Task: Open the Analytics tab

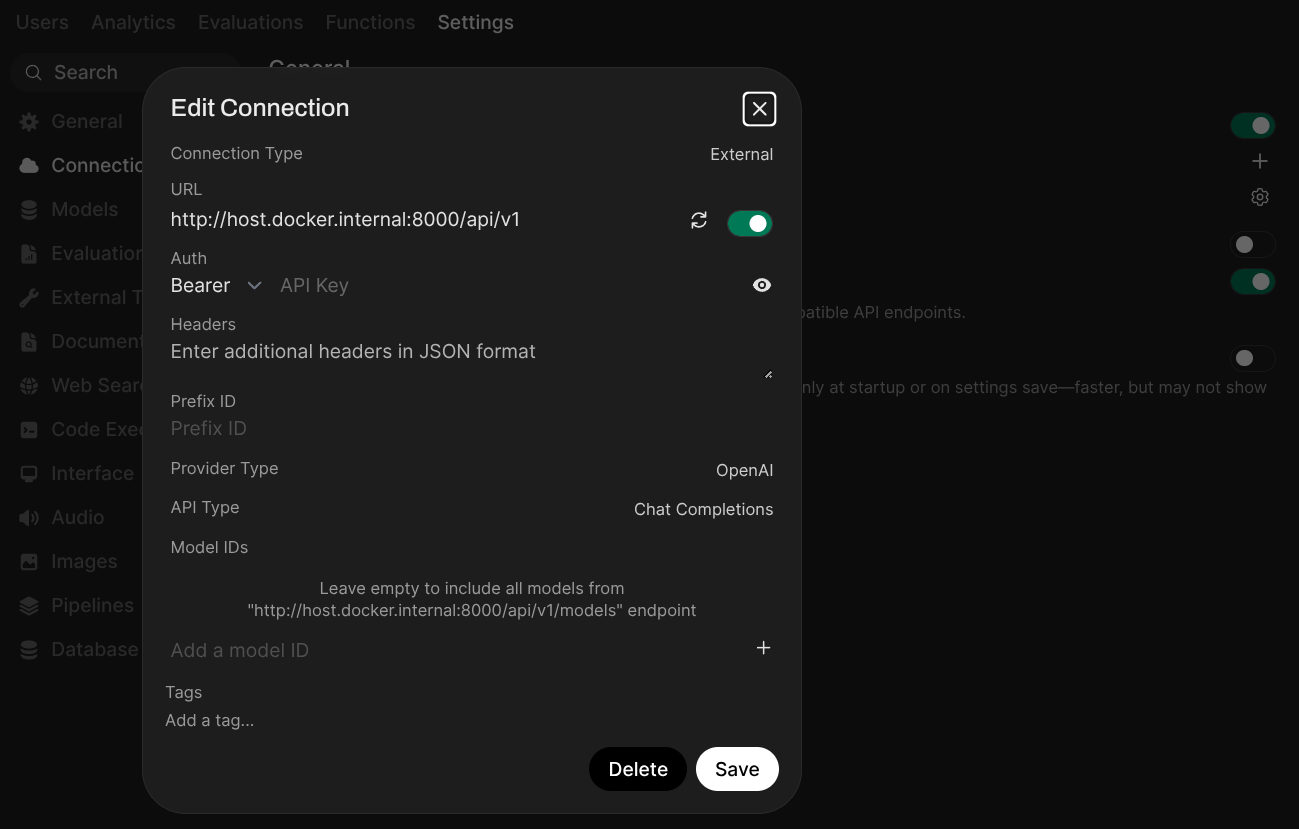Action: (x=133, y=22)
